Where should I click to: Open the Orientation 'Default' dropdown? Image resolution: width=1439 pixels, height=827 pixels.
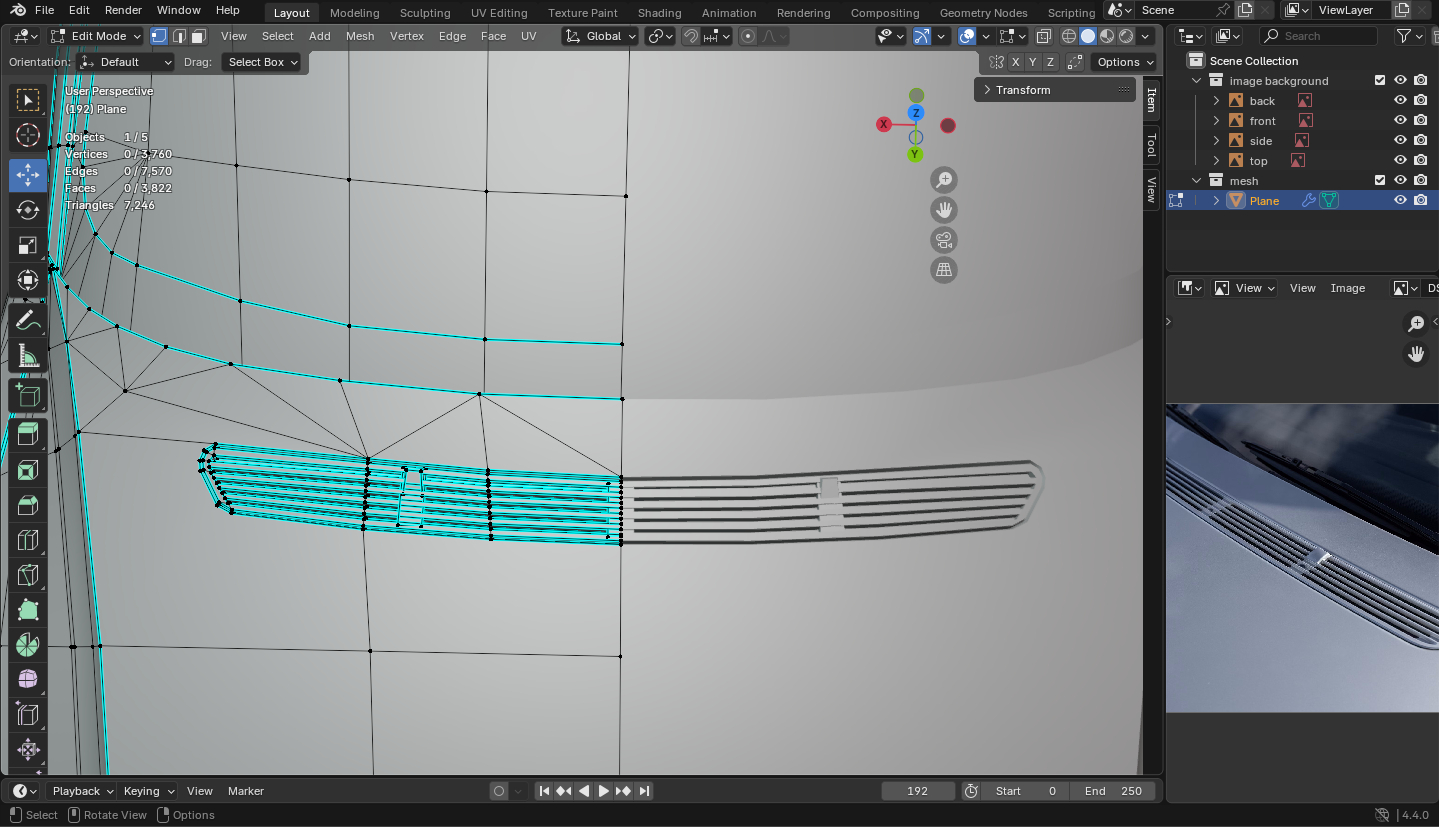click(127, 62)
